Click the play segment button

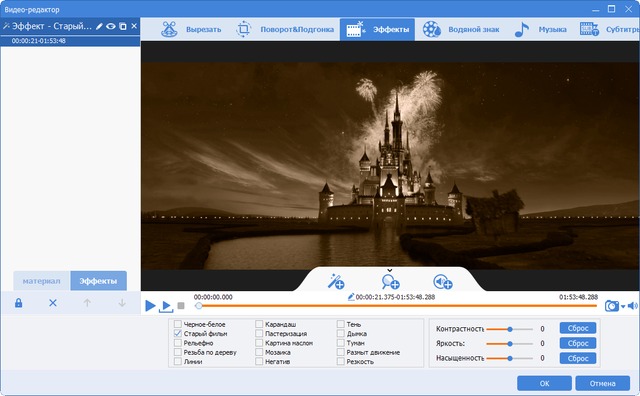click(166, 306)
